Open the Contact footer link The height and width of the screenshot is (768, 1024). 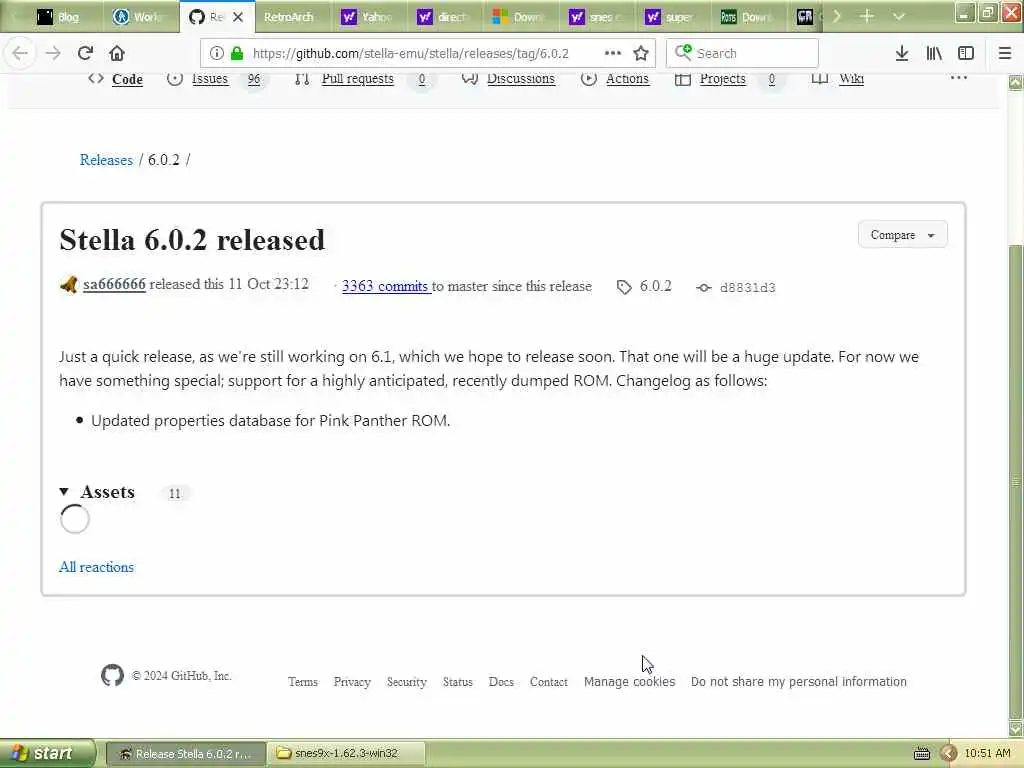point(549,682)
